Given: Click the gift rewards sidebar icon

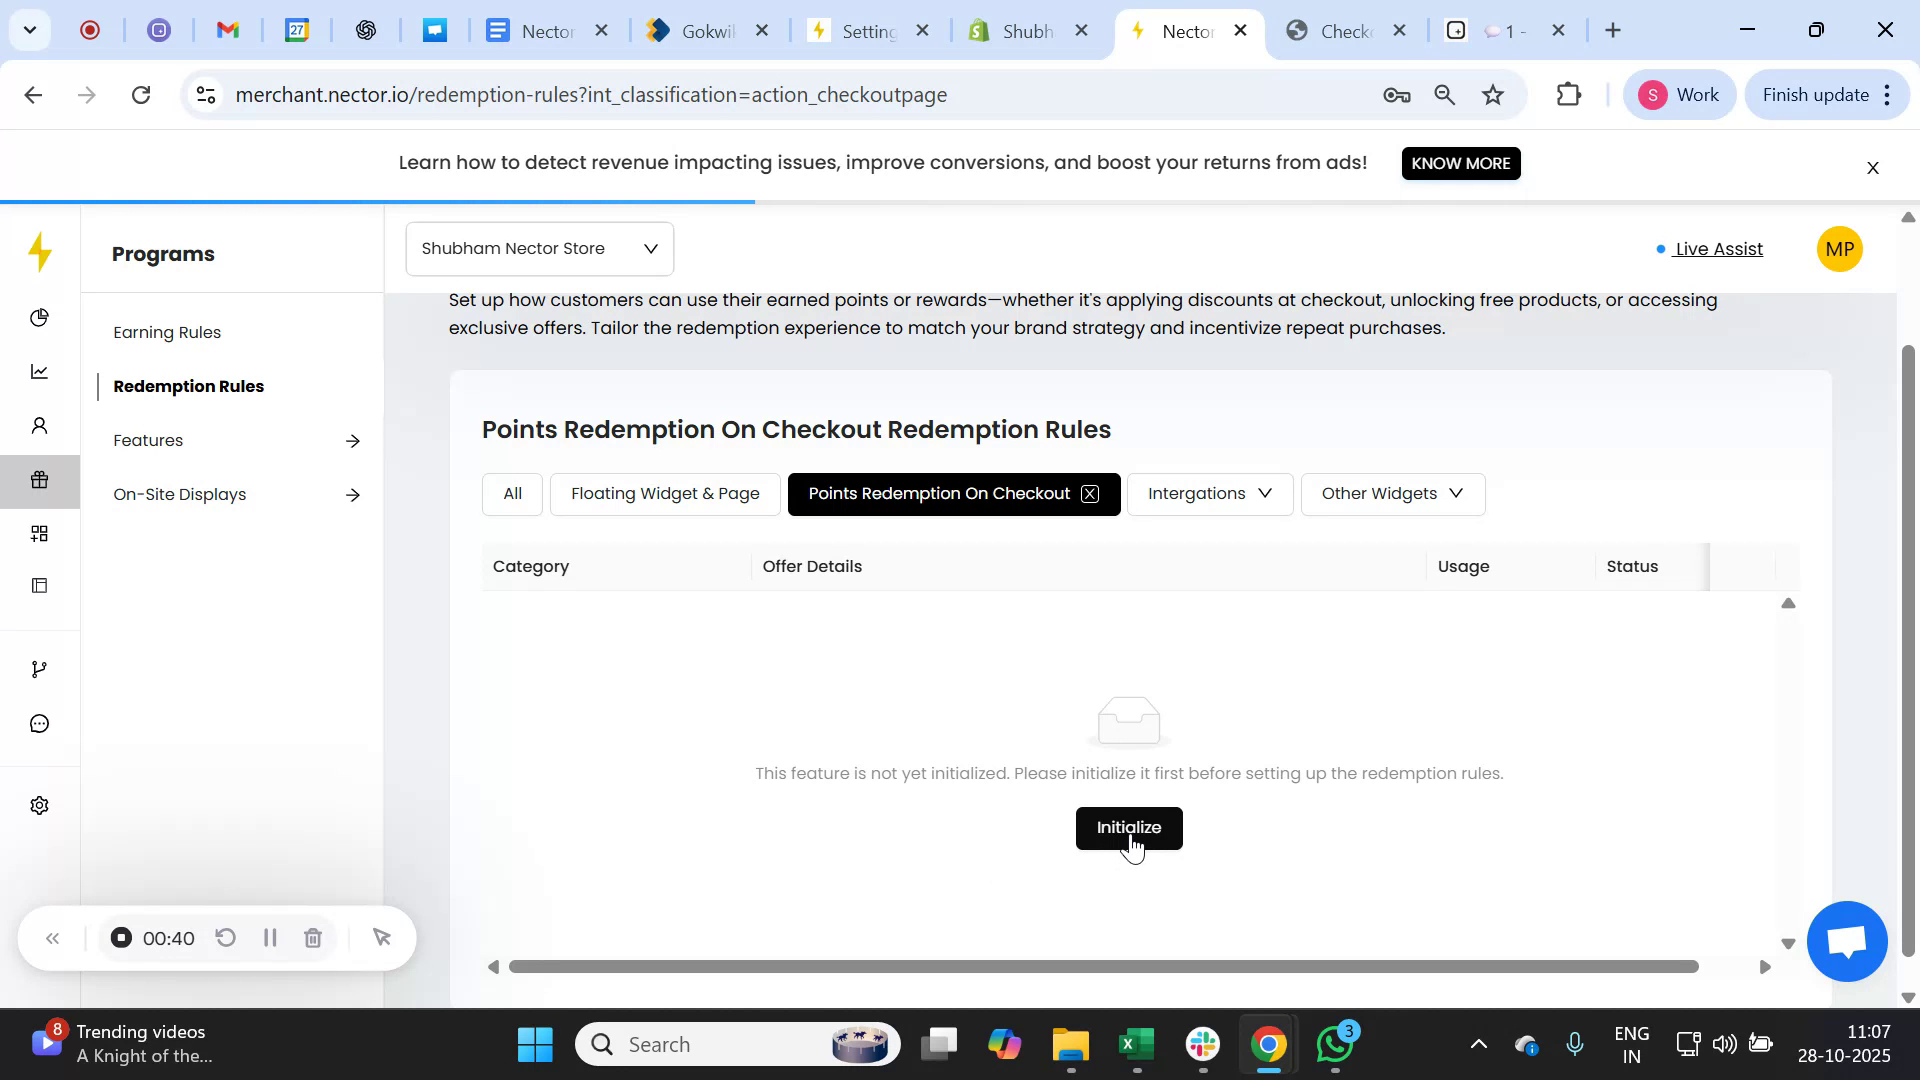Looking at the screenshot, I should [x=40, y=480].
